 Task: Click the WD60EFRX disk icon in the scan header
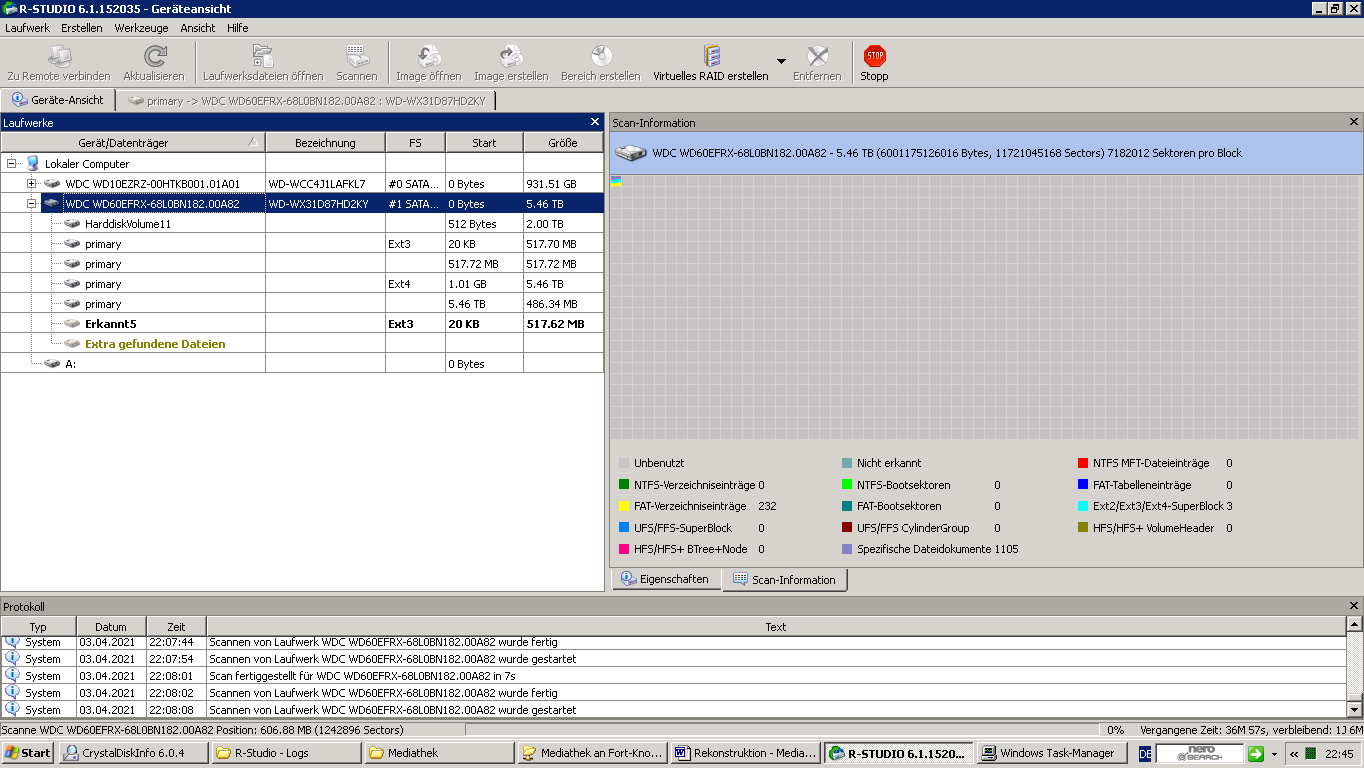point(631,153)
